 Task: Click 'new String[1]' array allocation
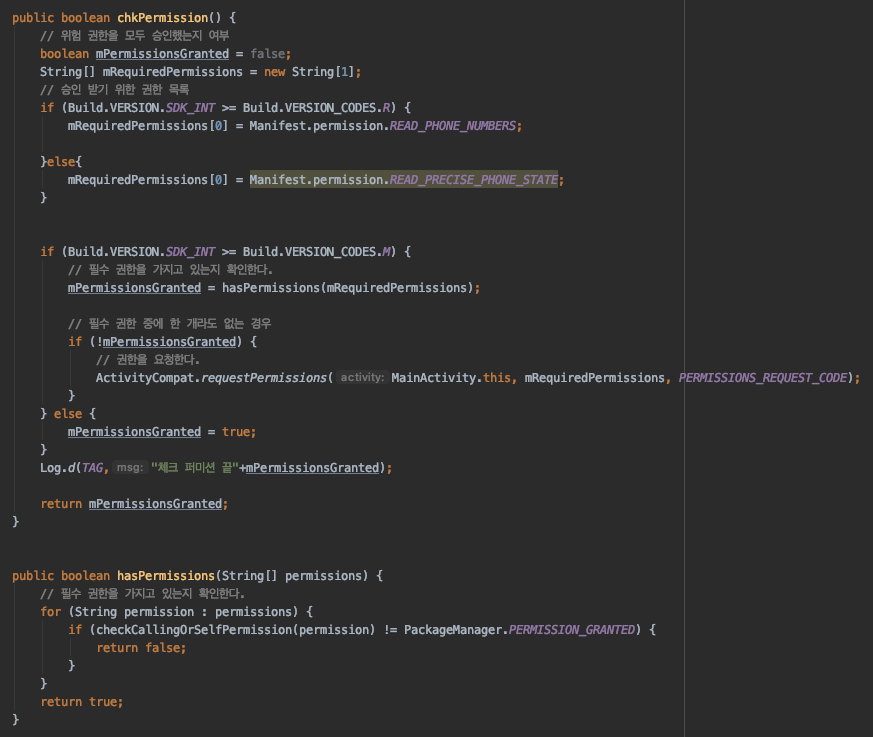[310, 72]
